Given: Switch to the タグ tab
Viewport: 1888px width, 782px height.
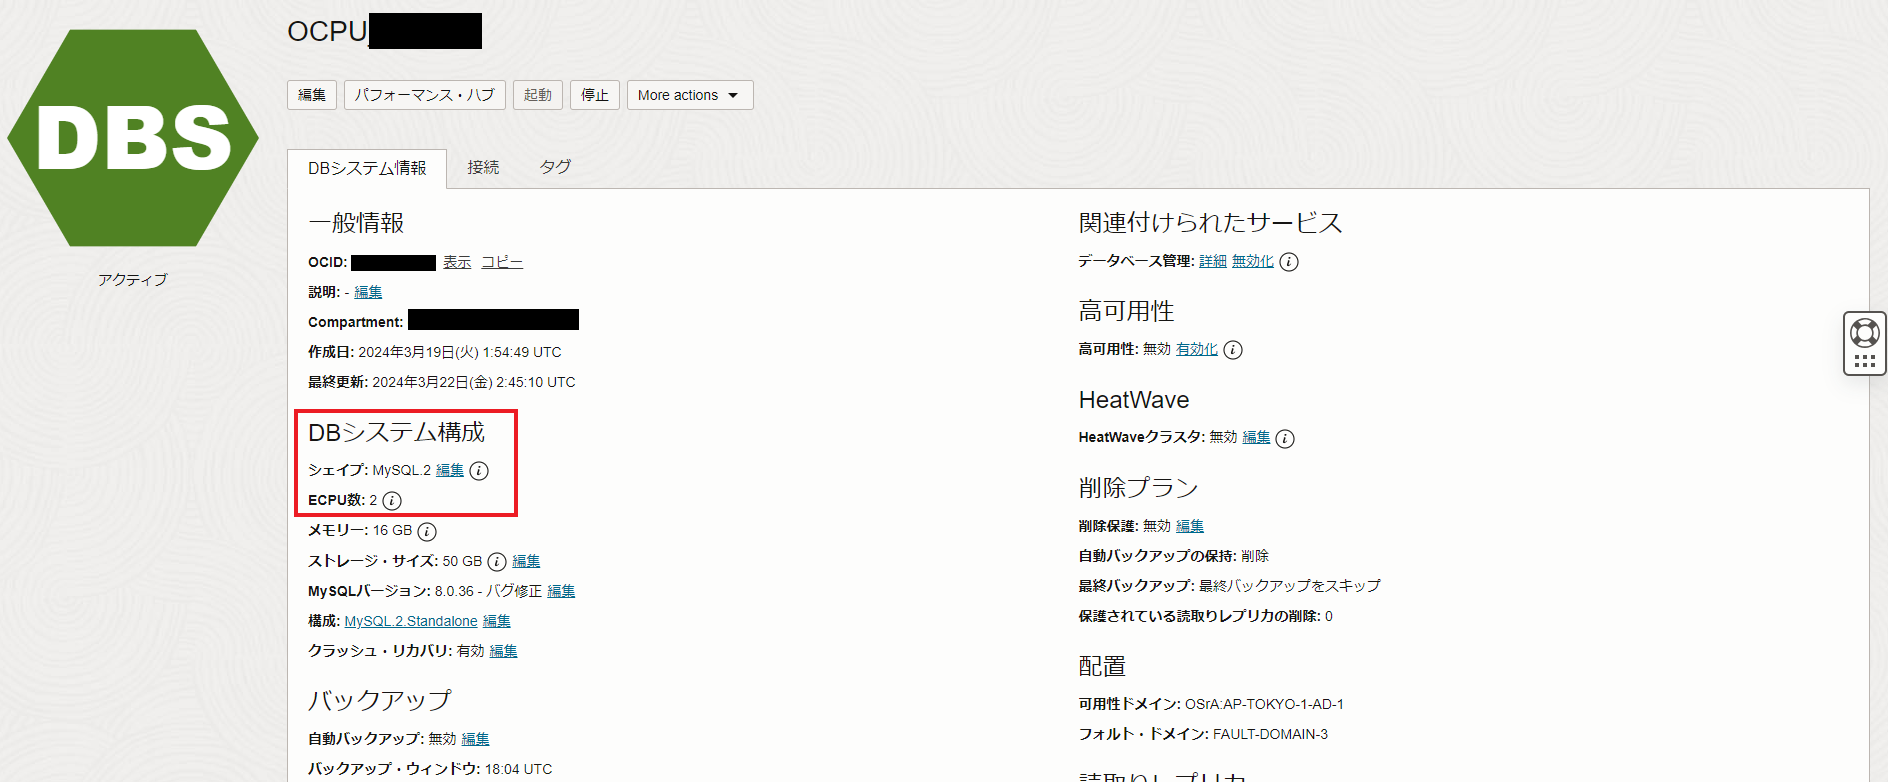Looking at the screenshot, I should pyautogui.click(x=555, y=167).
